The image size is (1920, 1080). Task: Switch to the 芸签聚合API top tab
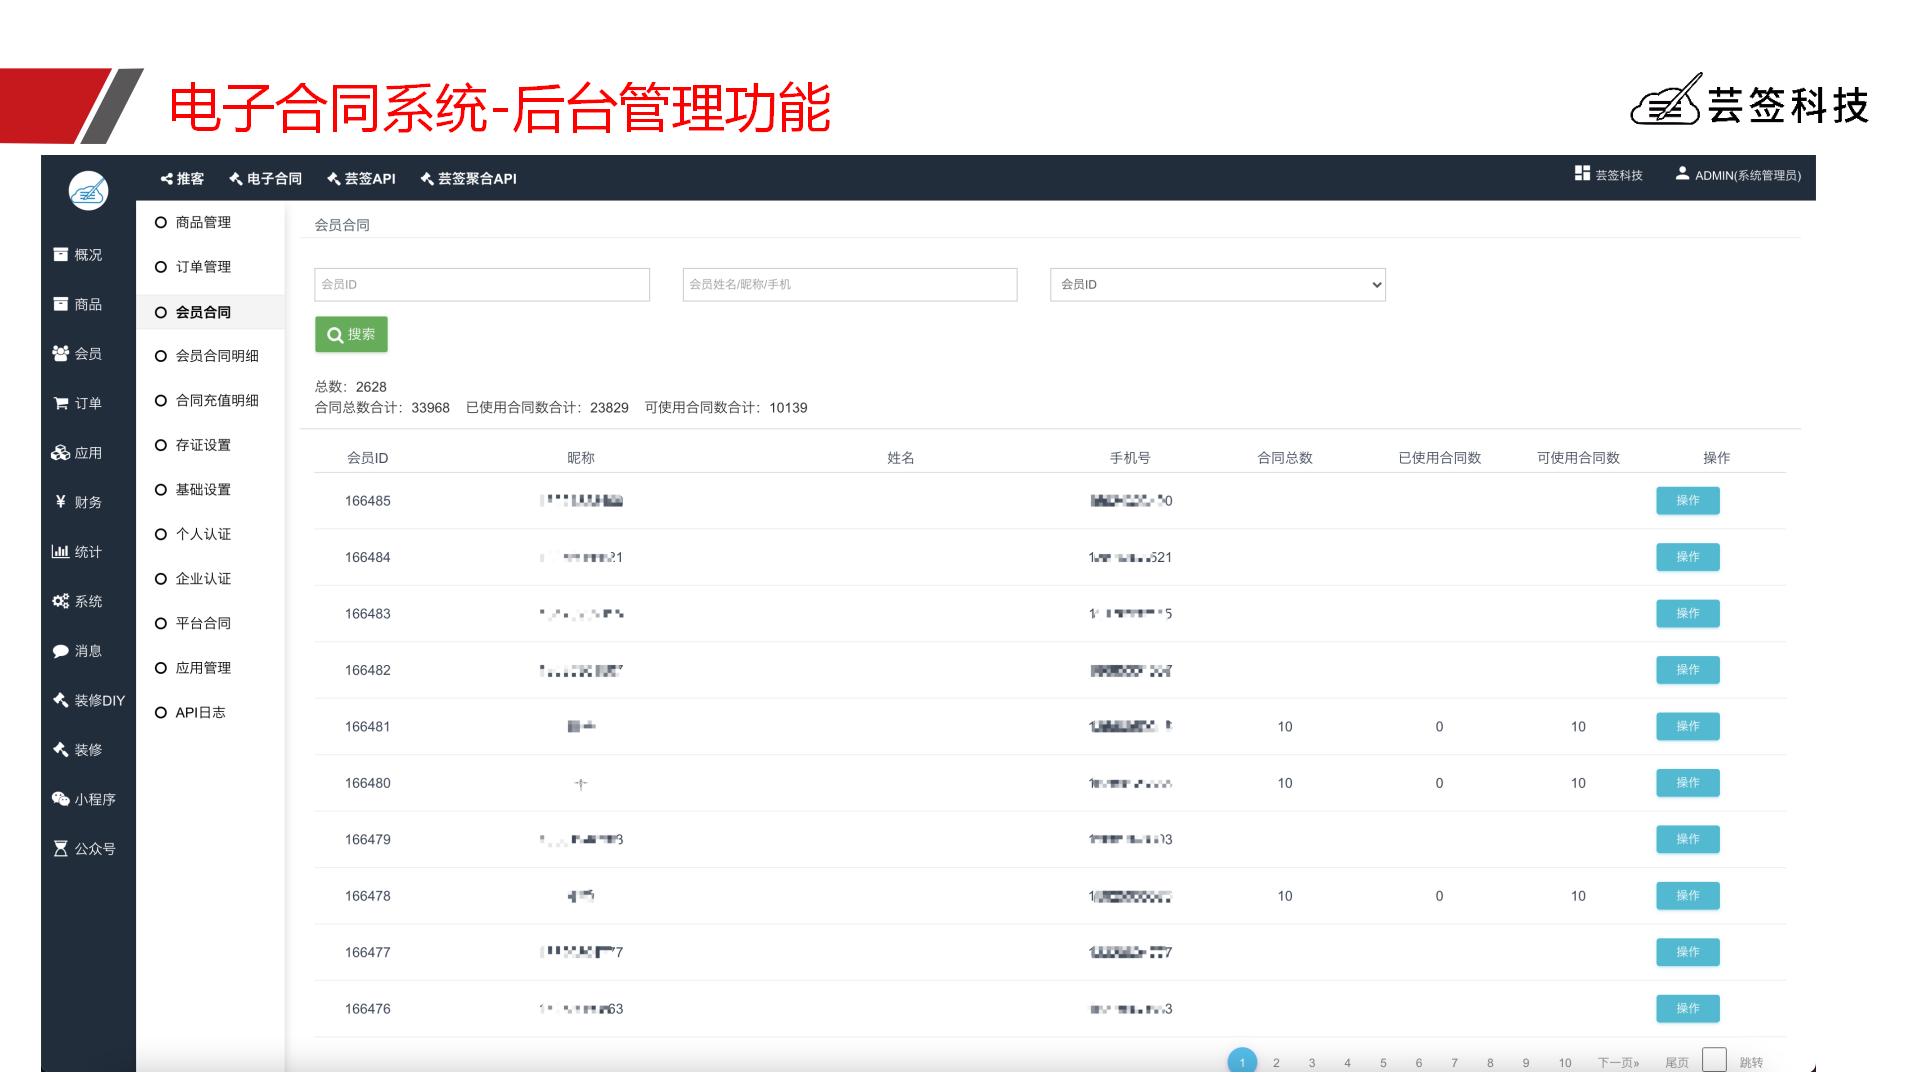tap(468, 179)
